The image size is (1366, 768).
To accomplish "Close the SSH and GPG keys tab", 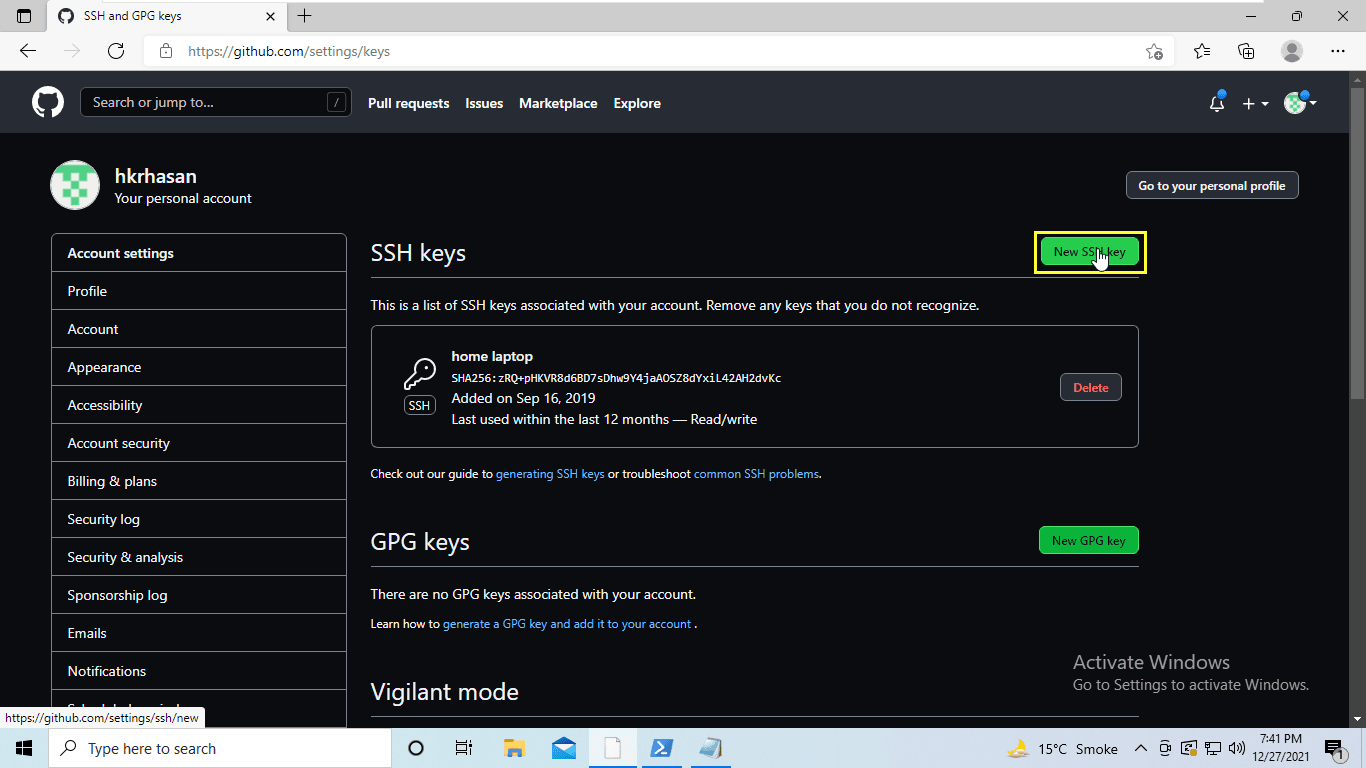I will click(270, 16).
